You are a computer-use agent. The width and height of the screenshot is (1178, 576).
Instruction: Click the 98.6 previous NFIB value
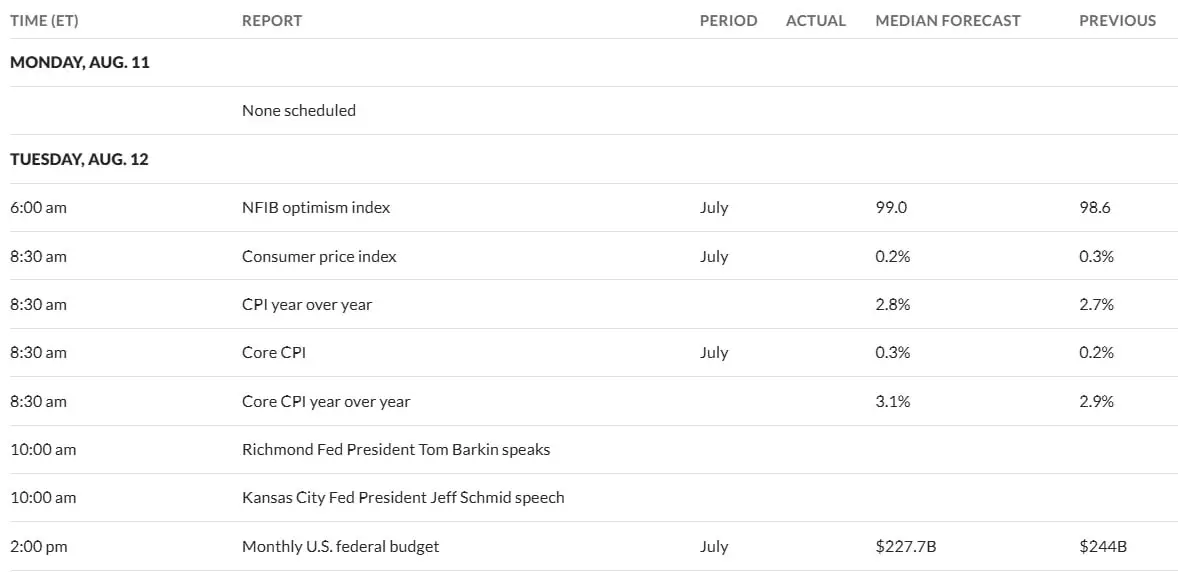[1095, 207]
